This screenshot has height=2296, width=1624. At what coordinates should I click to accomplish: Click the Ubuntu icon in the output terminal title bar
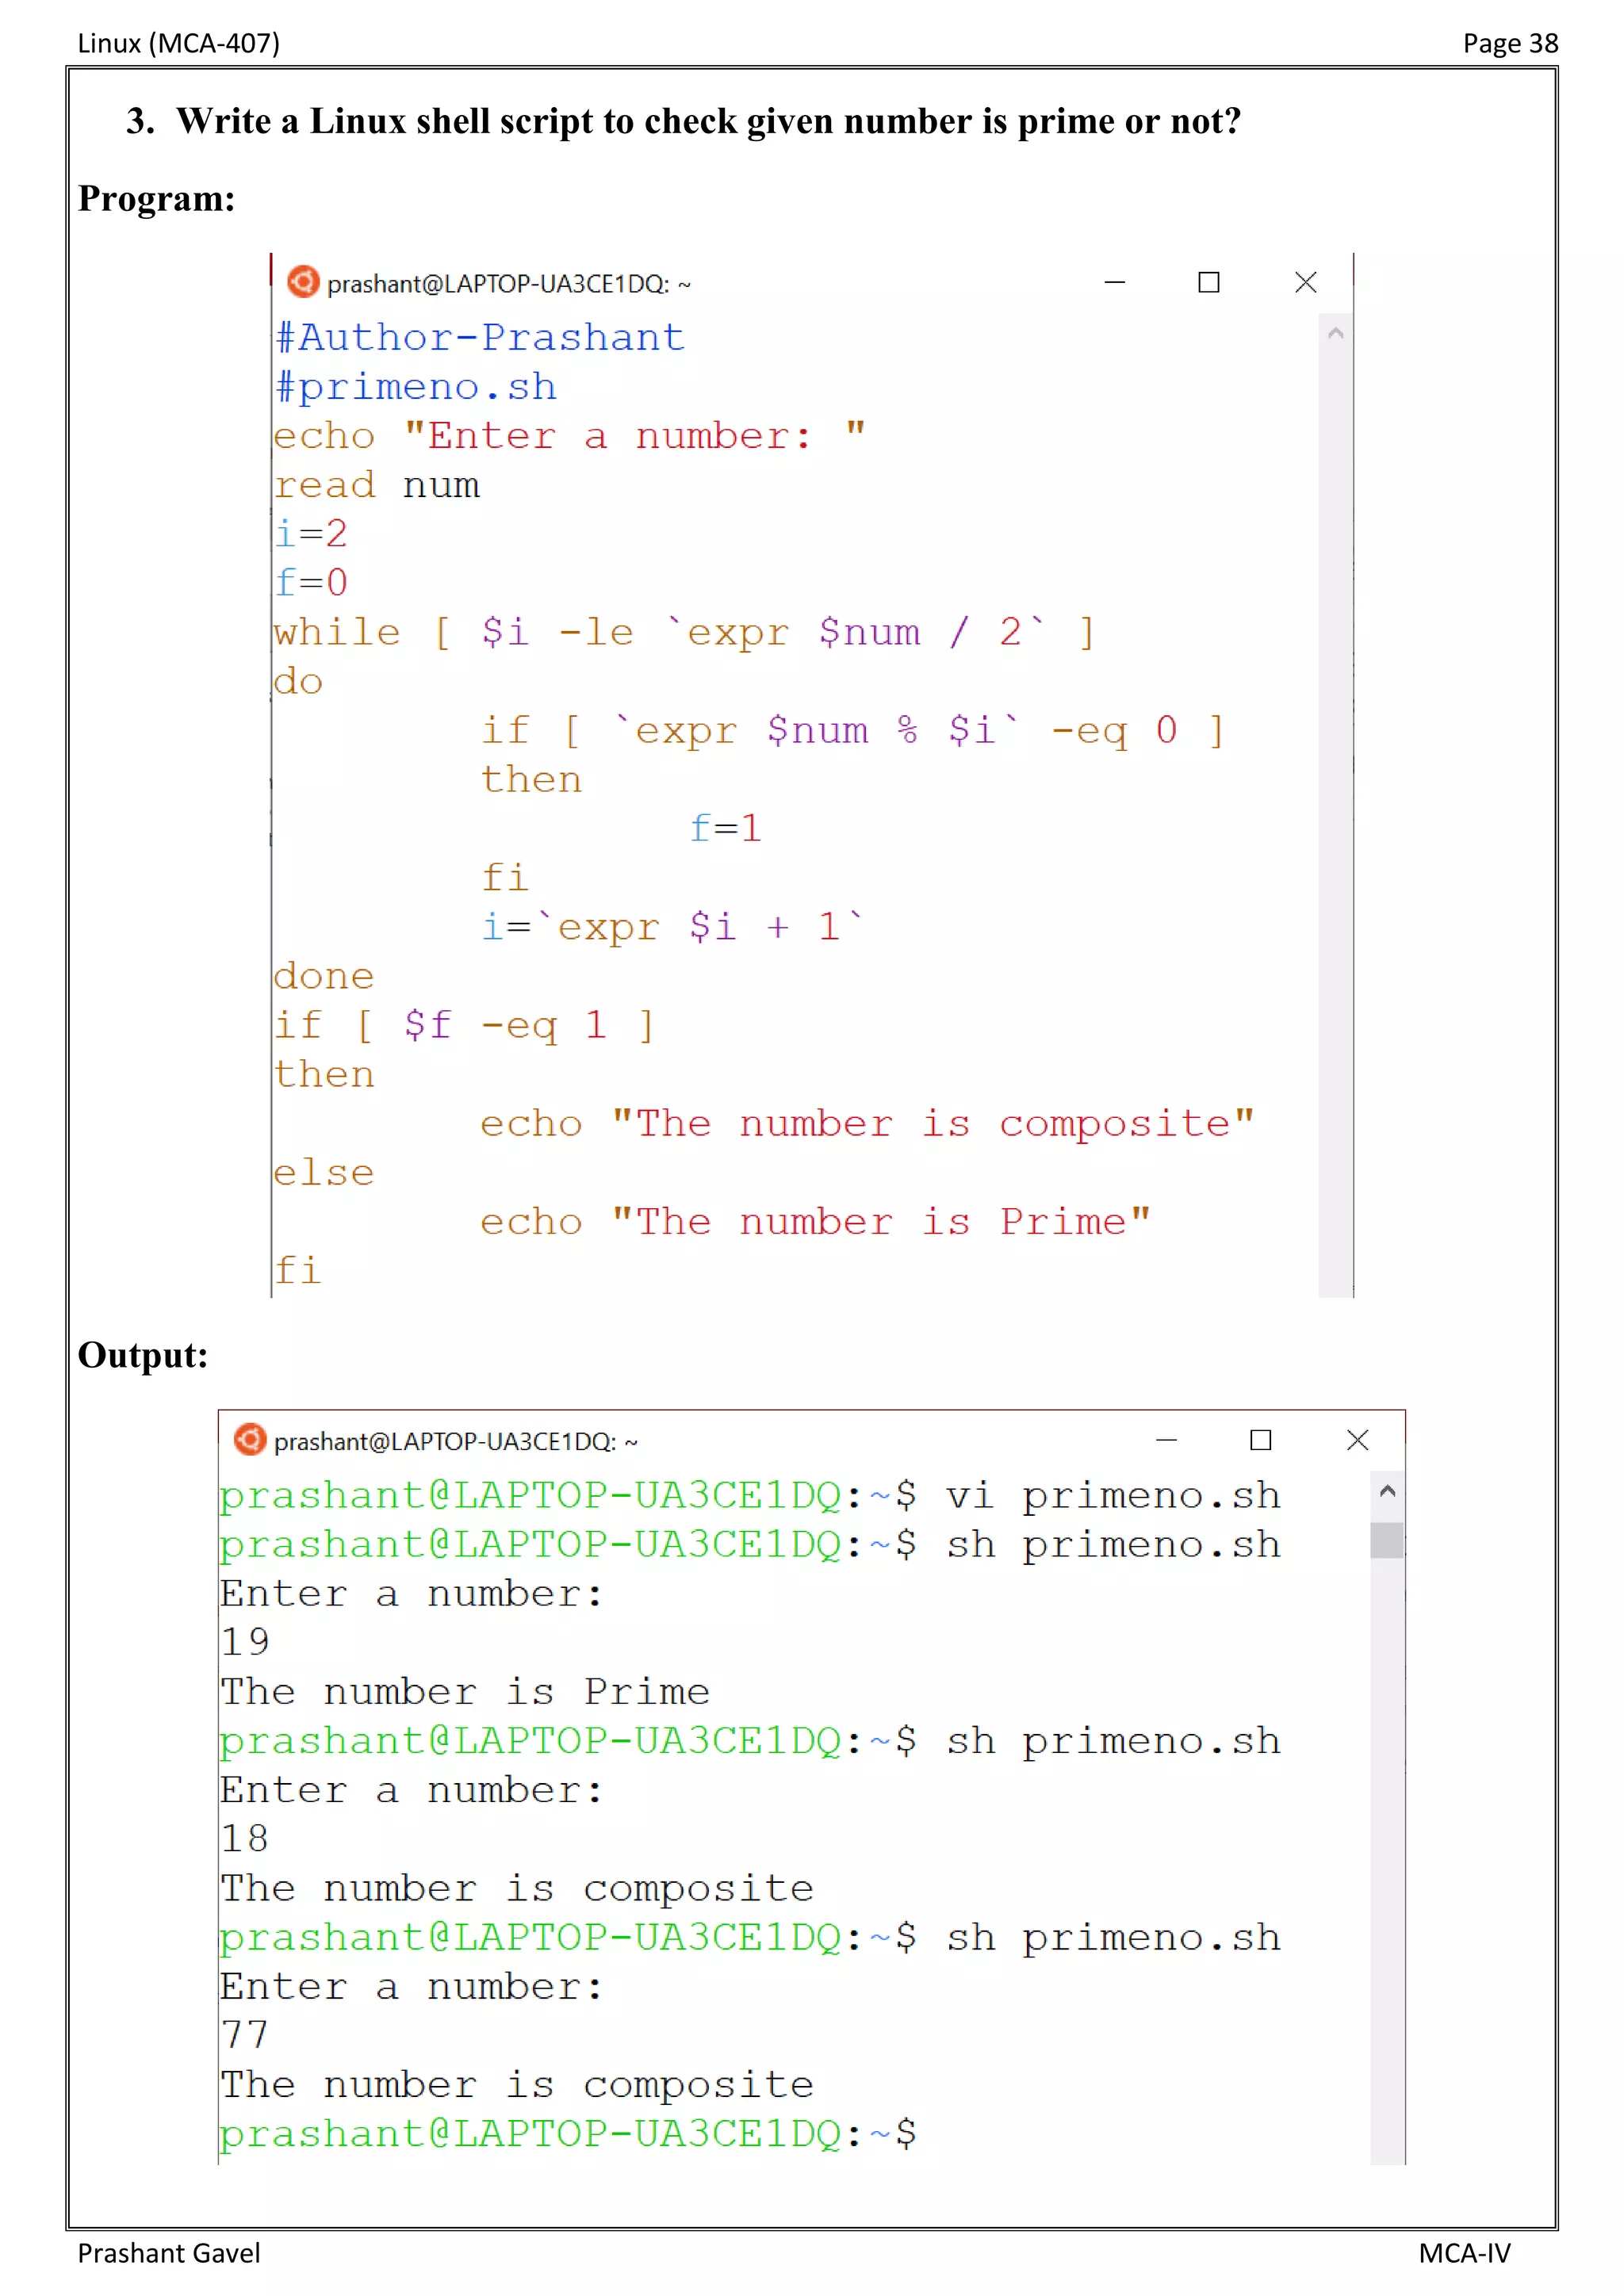pos(250,1439)
